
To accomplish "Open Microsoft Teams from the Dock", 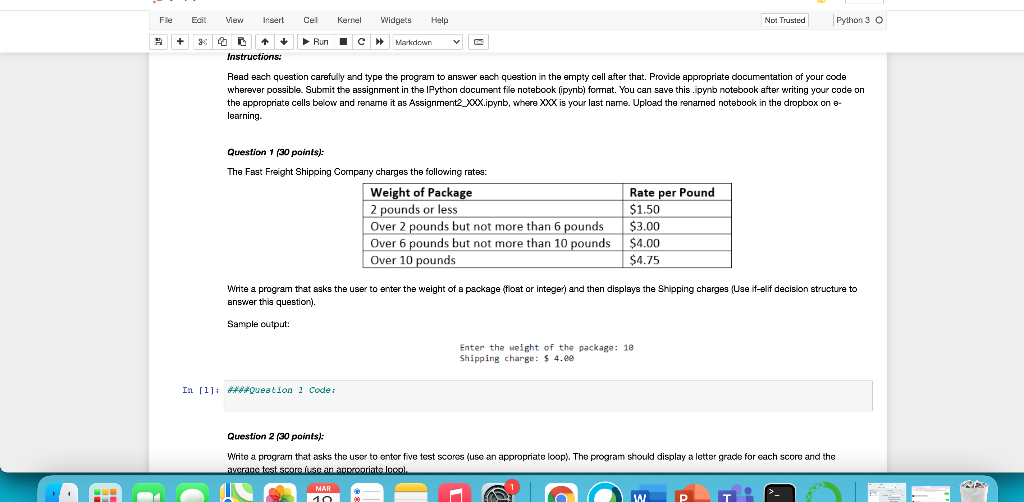I will tap(737, 492).
